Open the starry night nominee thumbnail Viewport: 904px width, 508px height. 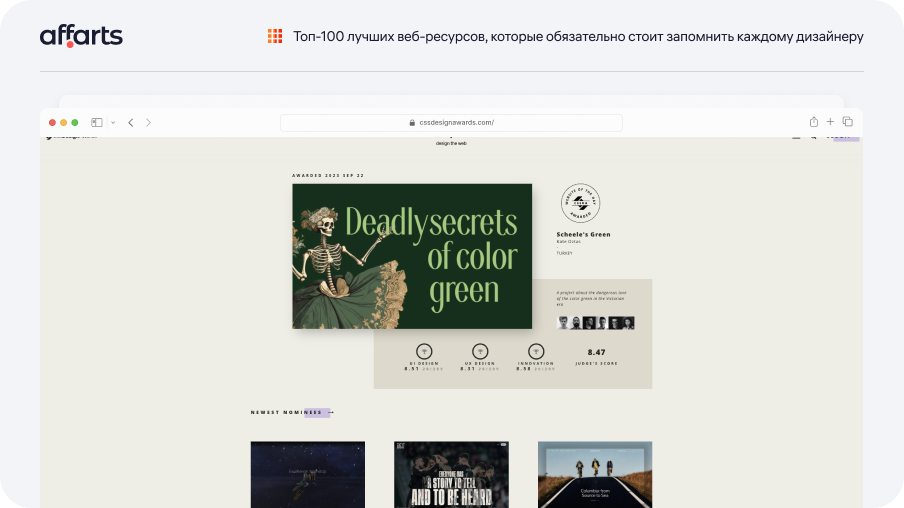coord(307,475)
